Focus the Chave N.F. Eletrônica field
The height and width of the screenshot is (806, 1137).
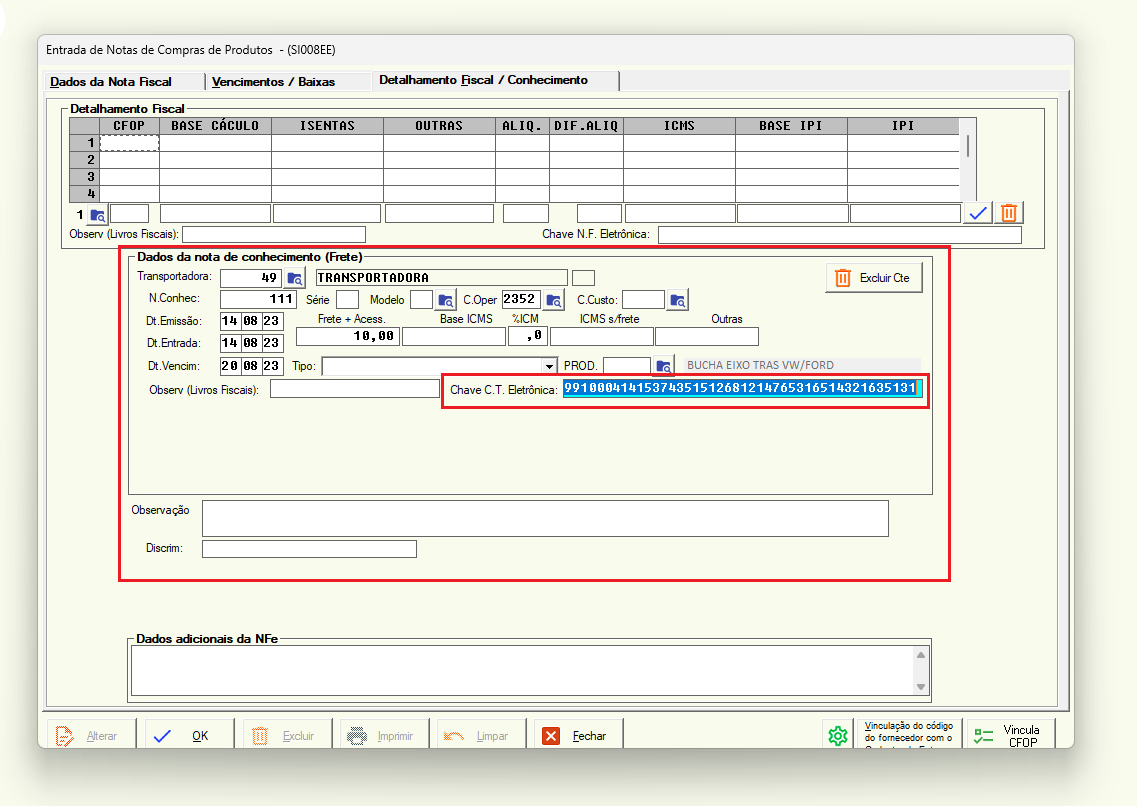840,234
